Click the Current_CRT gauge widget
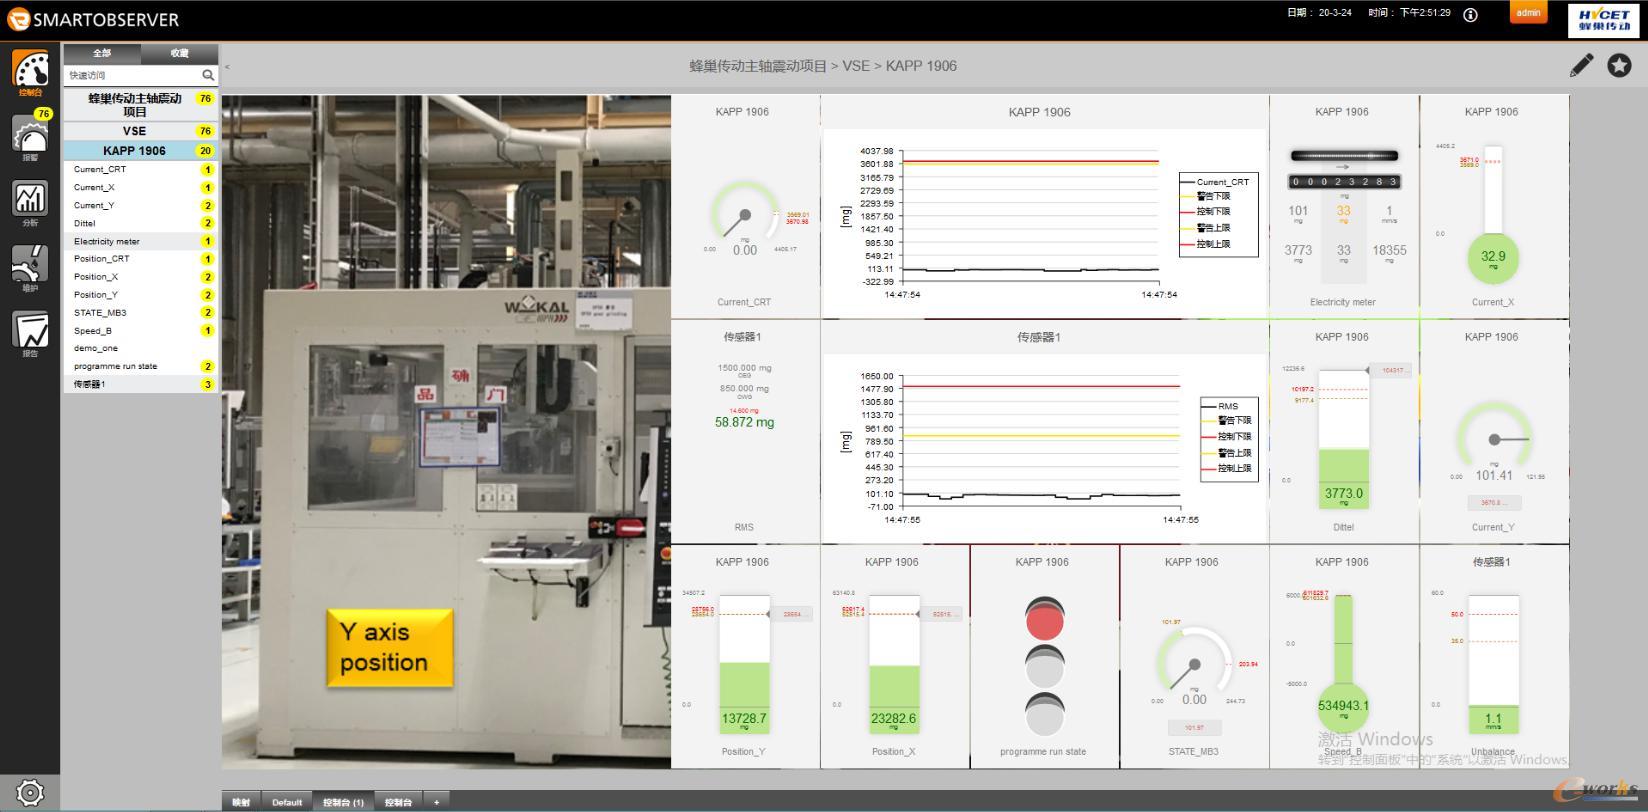This screenshot has height=812, width=1648. click(744, 207)
